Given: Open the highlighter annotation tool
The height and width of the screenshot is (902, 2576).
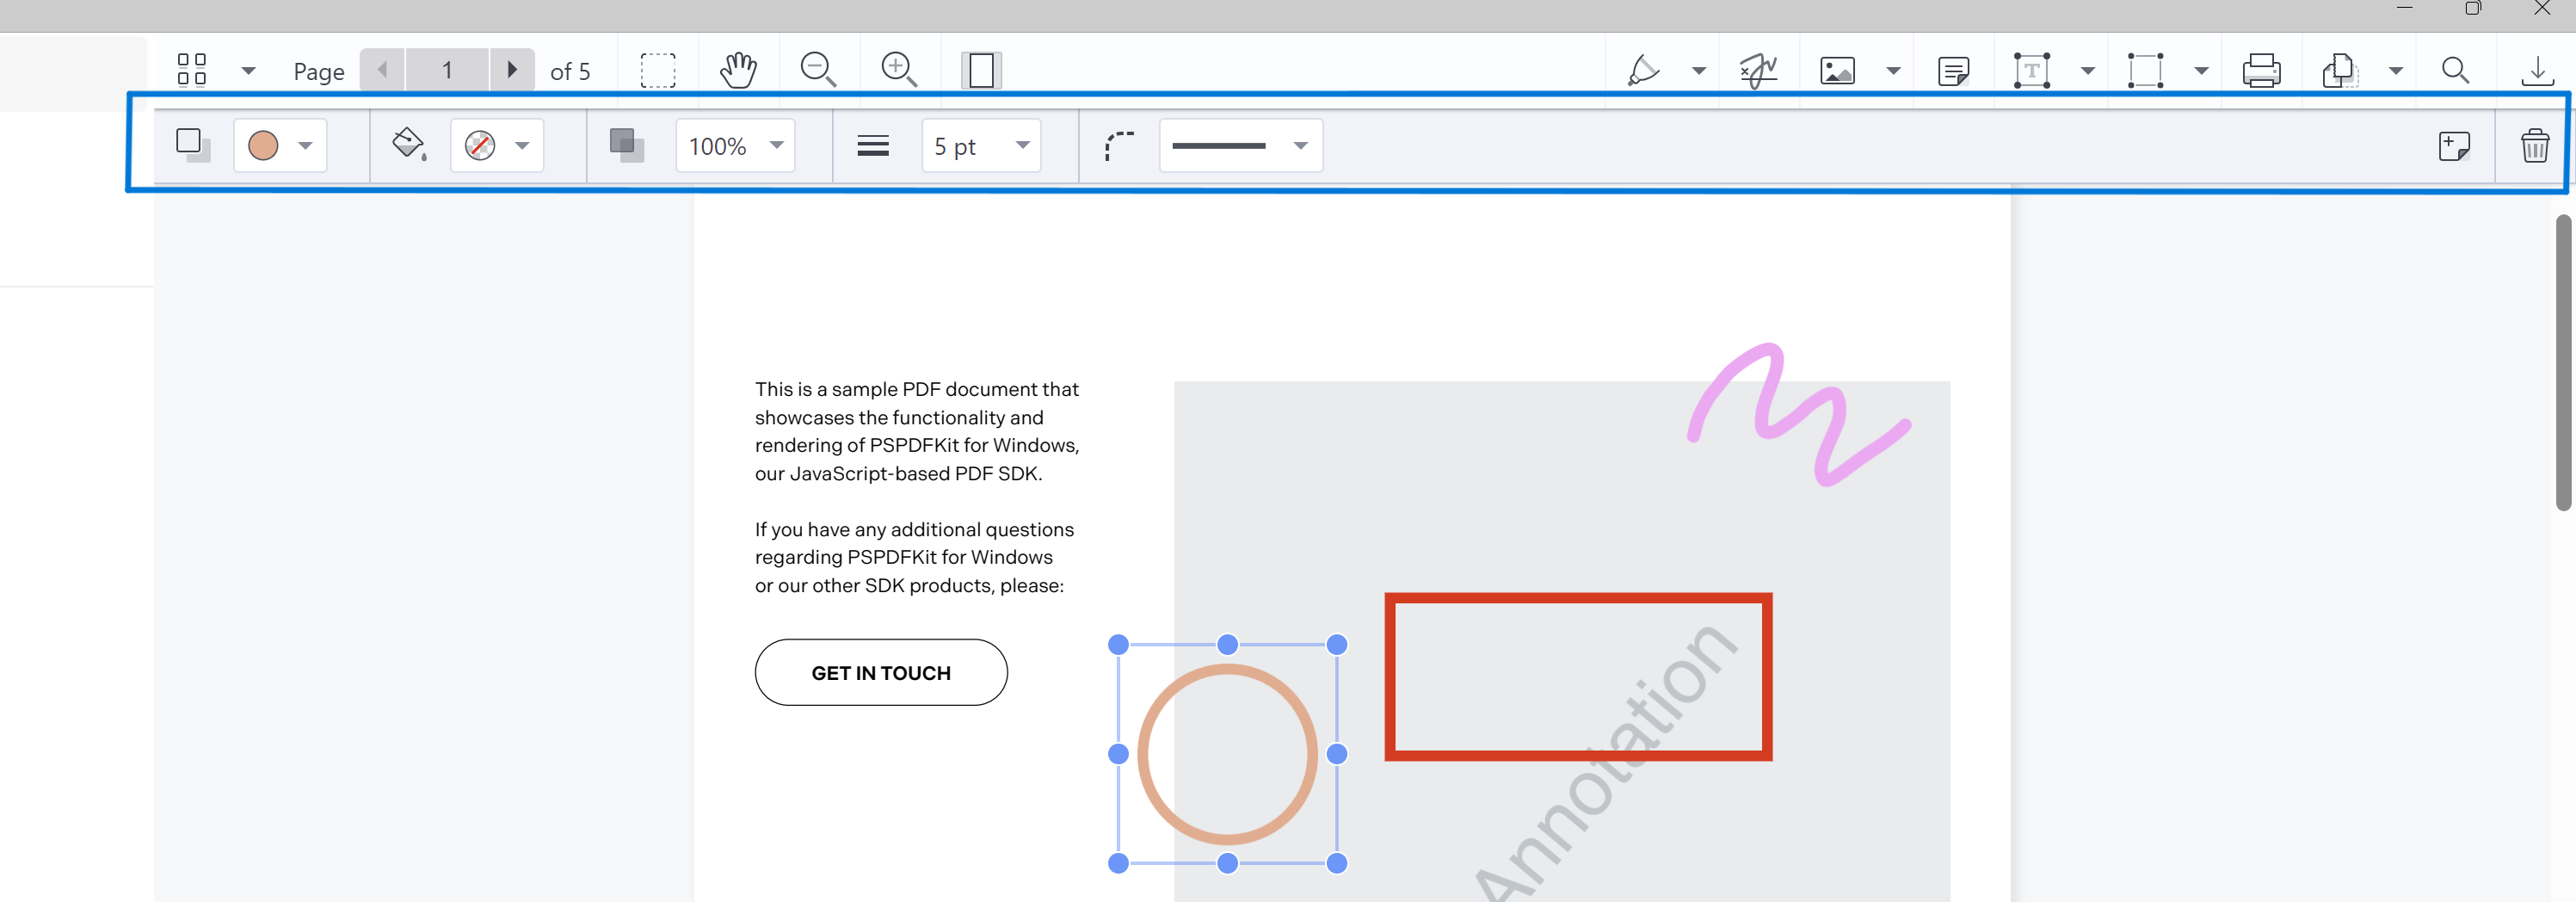Looking at the screenshot, I should 1644,69.
